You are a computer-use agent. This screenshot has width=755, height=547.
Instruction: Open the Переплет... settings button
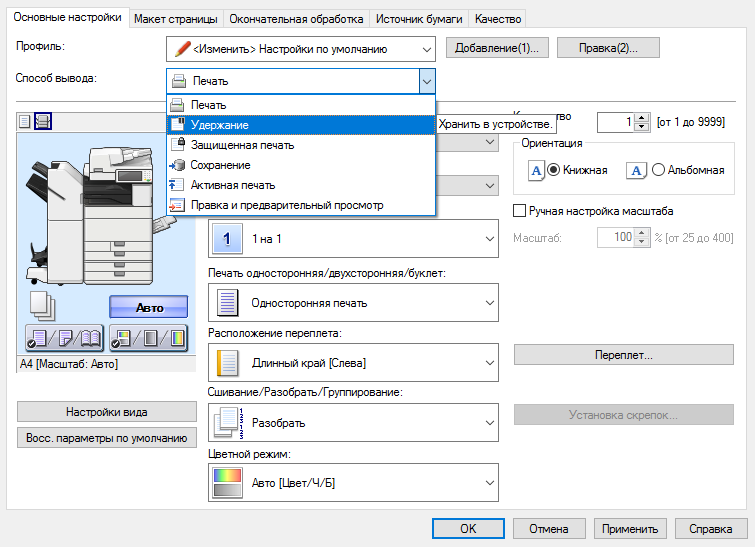tap(624, 355)
